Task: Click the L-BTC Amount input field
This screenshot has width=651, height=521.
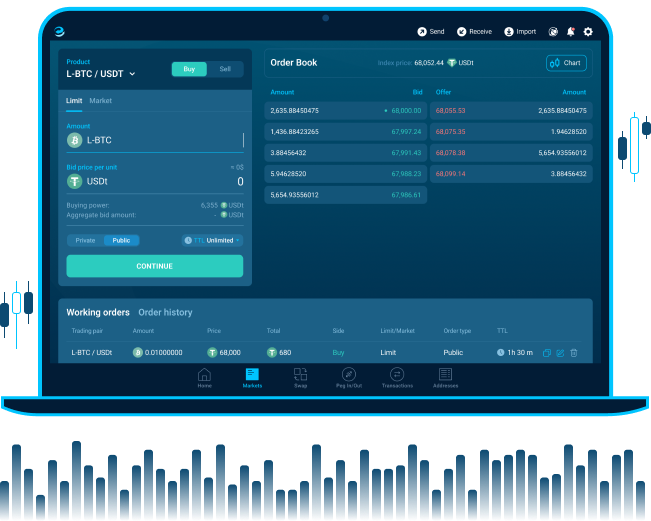Action: [155, 140]
